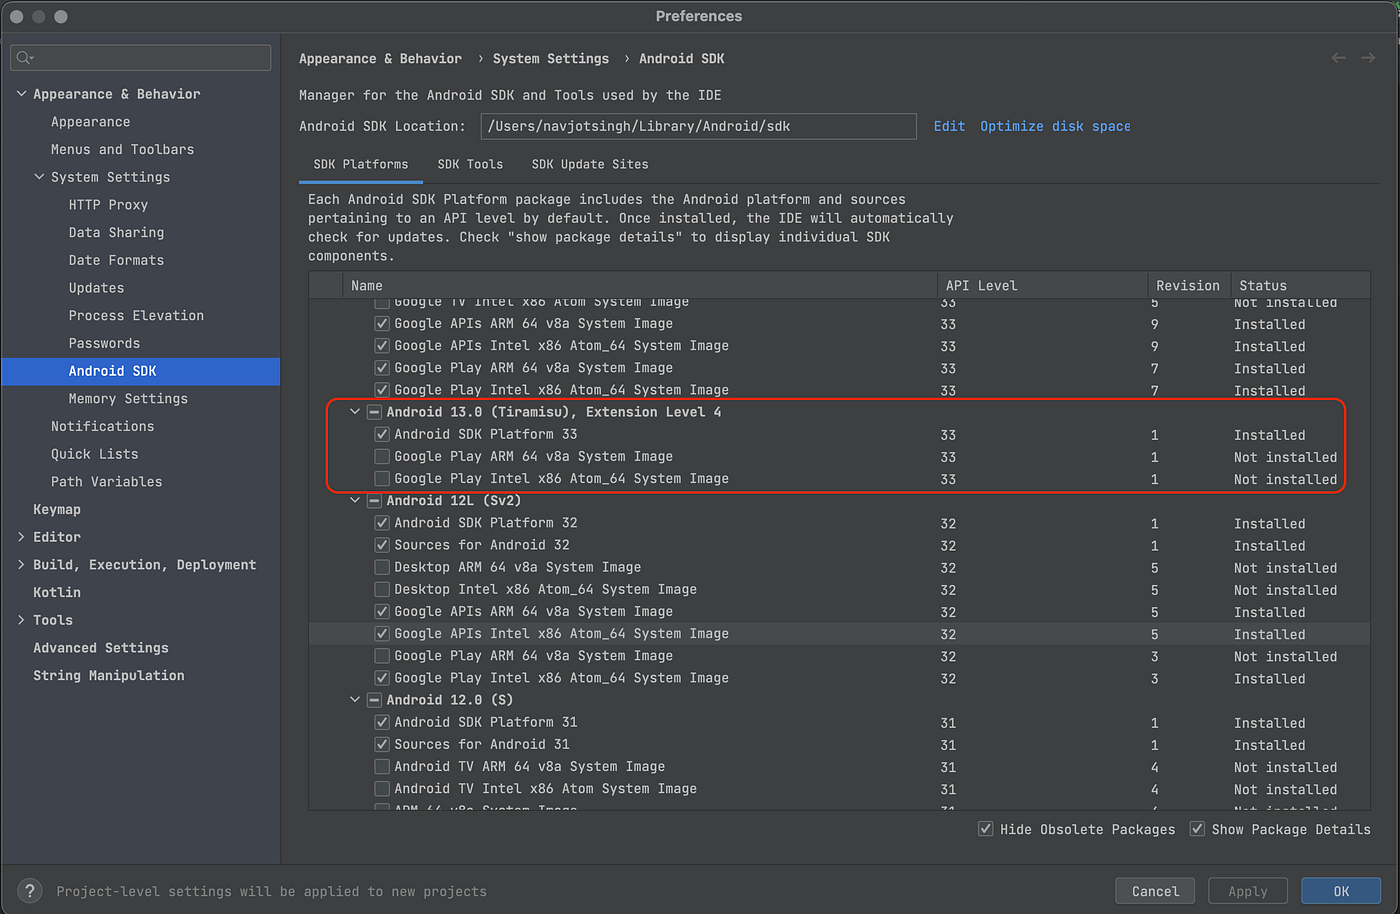The height and width of the screenshot is (914, 1400).
Task: Uncheck Google Play Intel x86 Atom_64 API 32
Action: pyautogui.click(x=382, y=678)
